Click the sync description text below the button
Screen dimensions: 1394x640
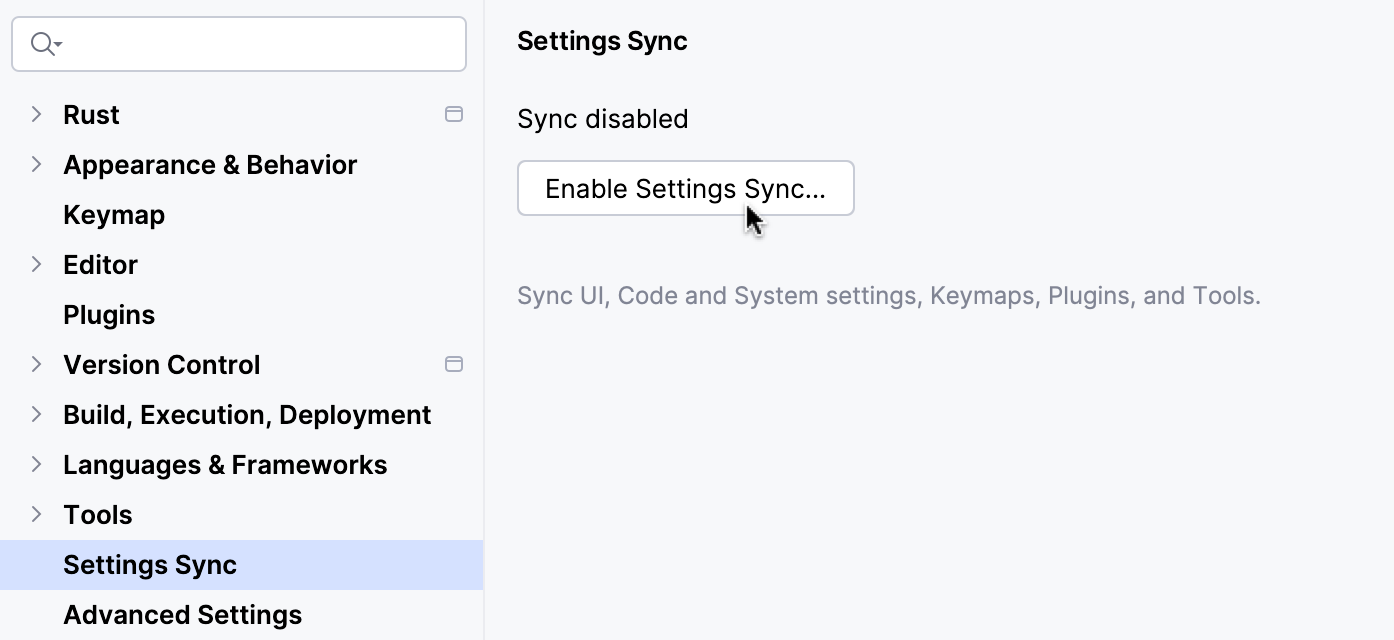[x=888, y=295]
